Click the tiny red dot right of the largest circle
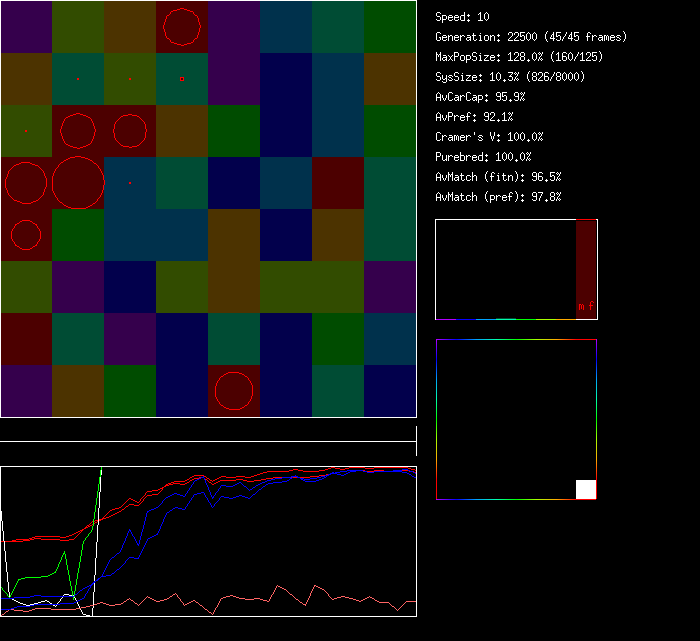700x641 pixels. click(x=130, y=183)
